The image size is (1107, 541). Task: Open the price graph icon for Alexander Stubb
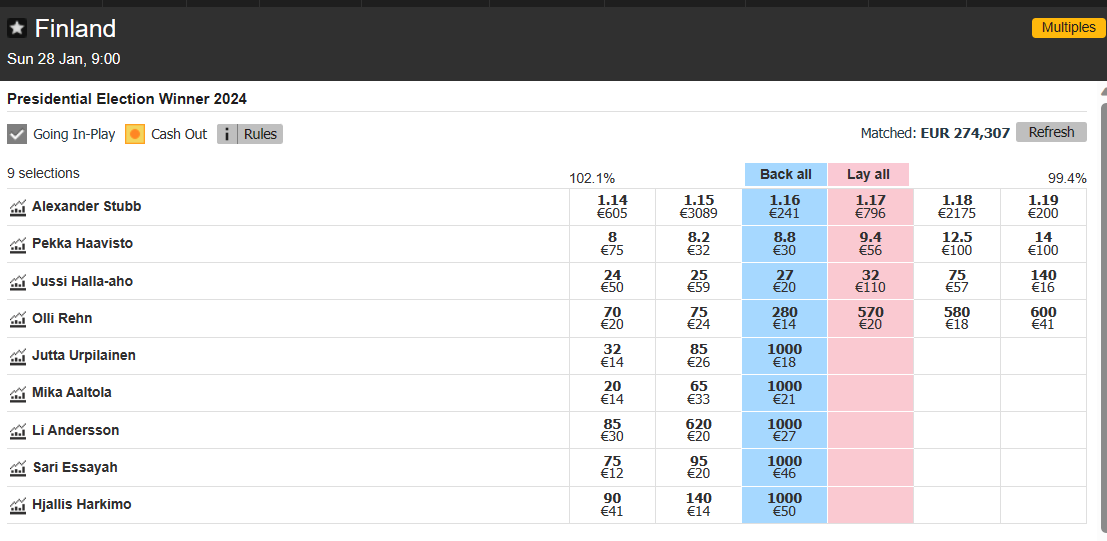coord(18,208)
